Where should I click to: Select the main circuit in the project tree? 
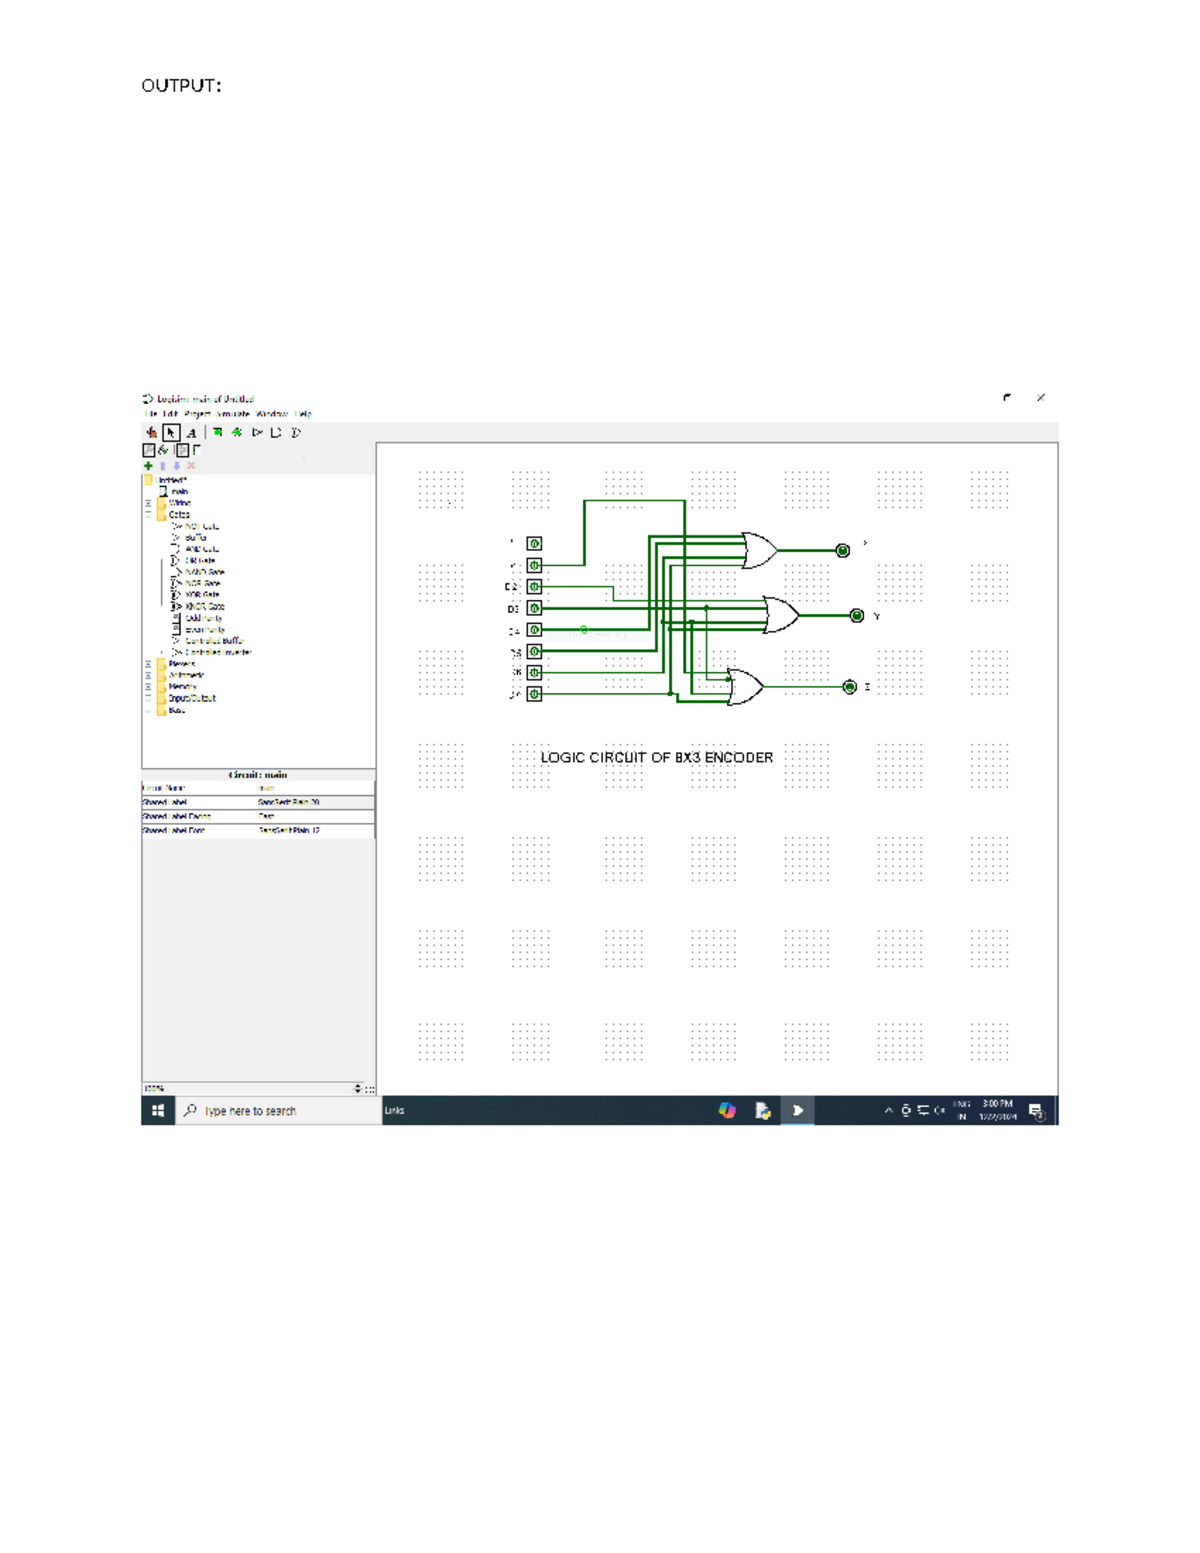178,491
